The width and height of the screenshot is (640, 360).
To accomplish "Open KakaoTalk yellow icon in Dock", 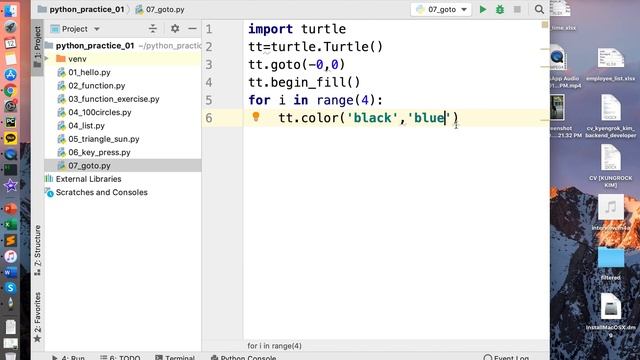I will 10,138.
